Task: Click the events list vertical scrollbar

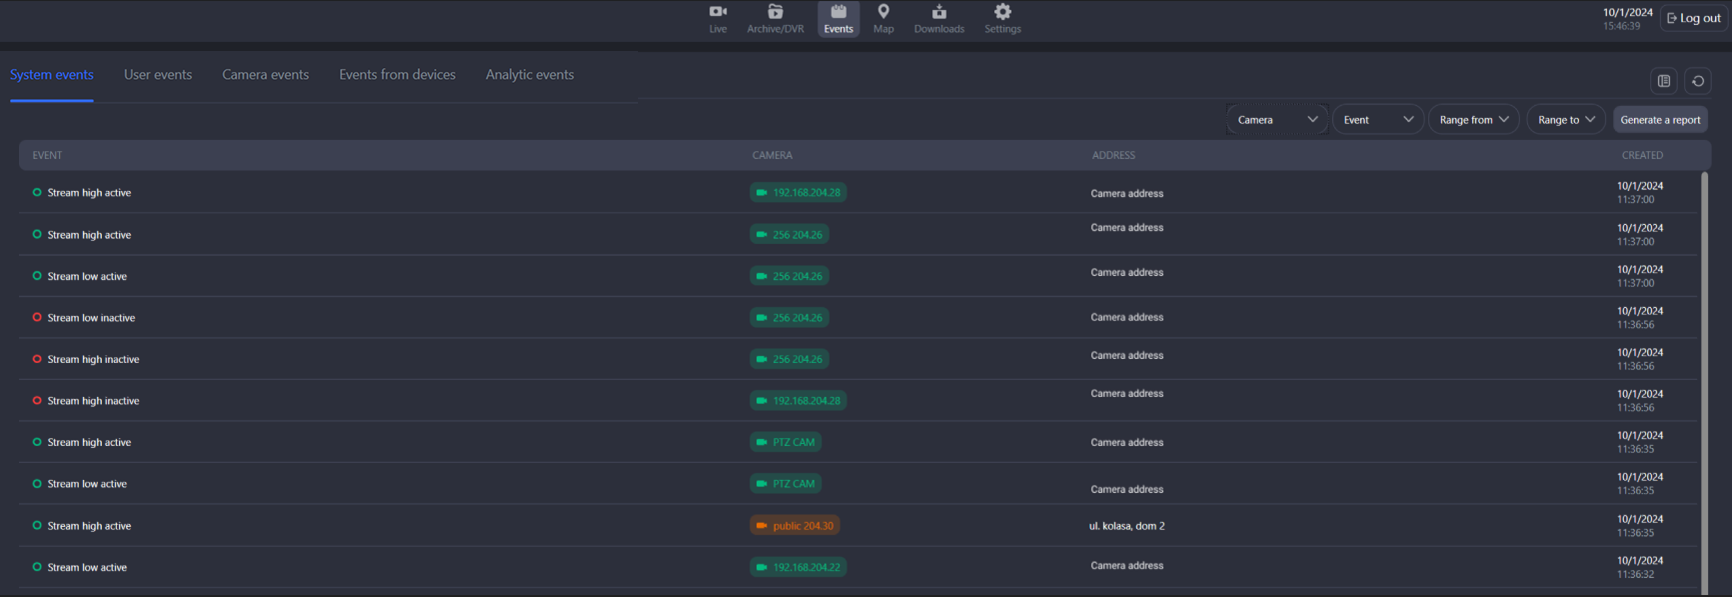Action: point(1704,380)
